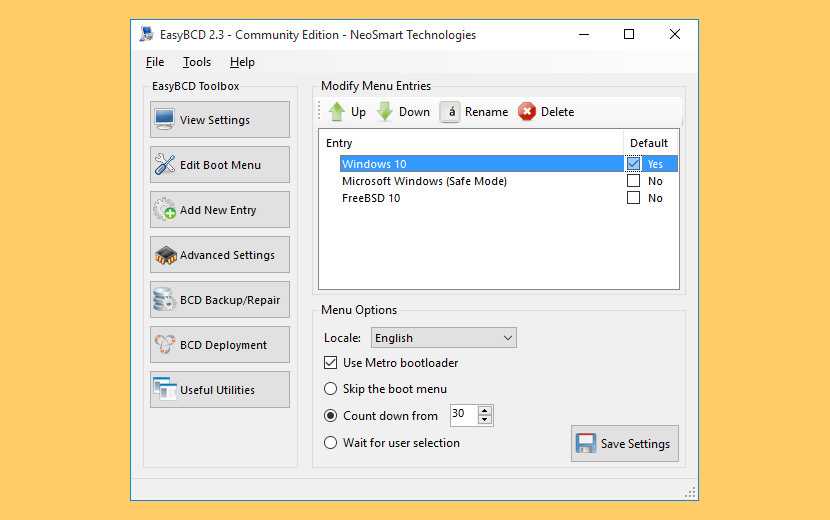This screenshot has width=830, height=520.
Task: Click the No value for FreeBSD 10
Action: coord(655,198)
